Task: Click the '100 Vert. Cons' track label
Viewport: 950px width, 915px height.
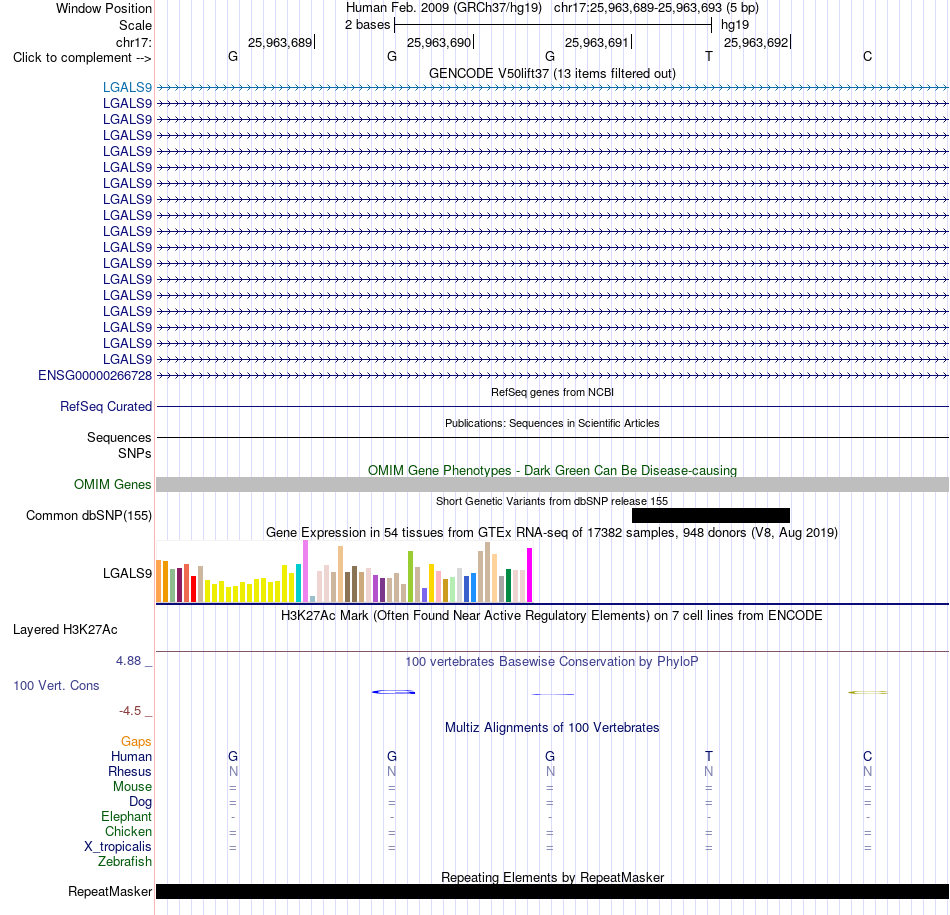Action: 56,685
